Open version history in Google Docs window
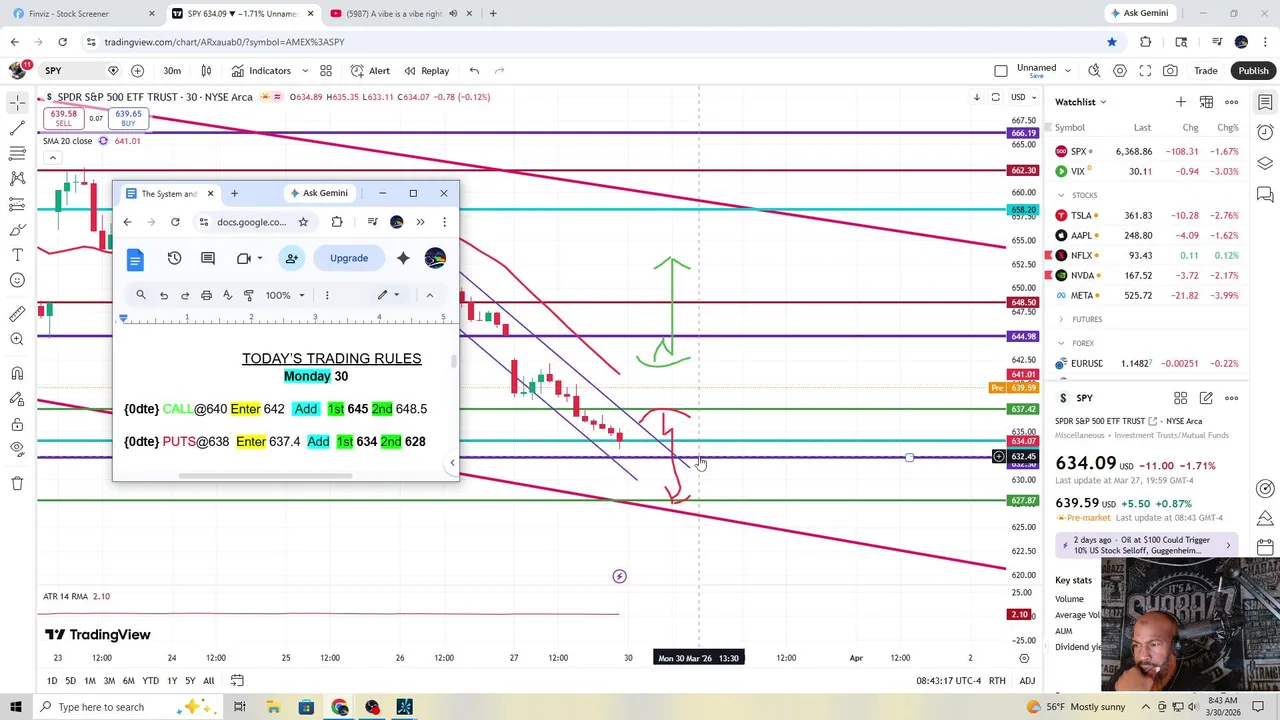The image size is (1280, 720). point(174,258)
